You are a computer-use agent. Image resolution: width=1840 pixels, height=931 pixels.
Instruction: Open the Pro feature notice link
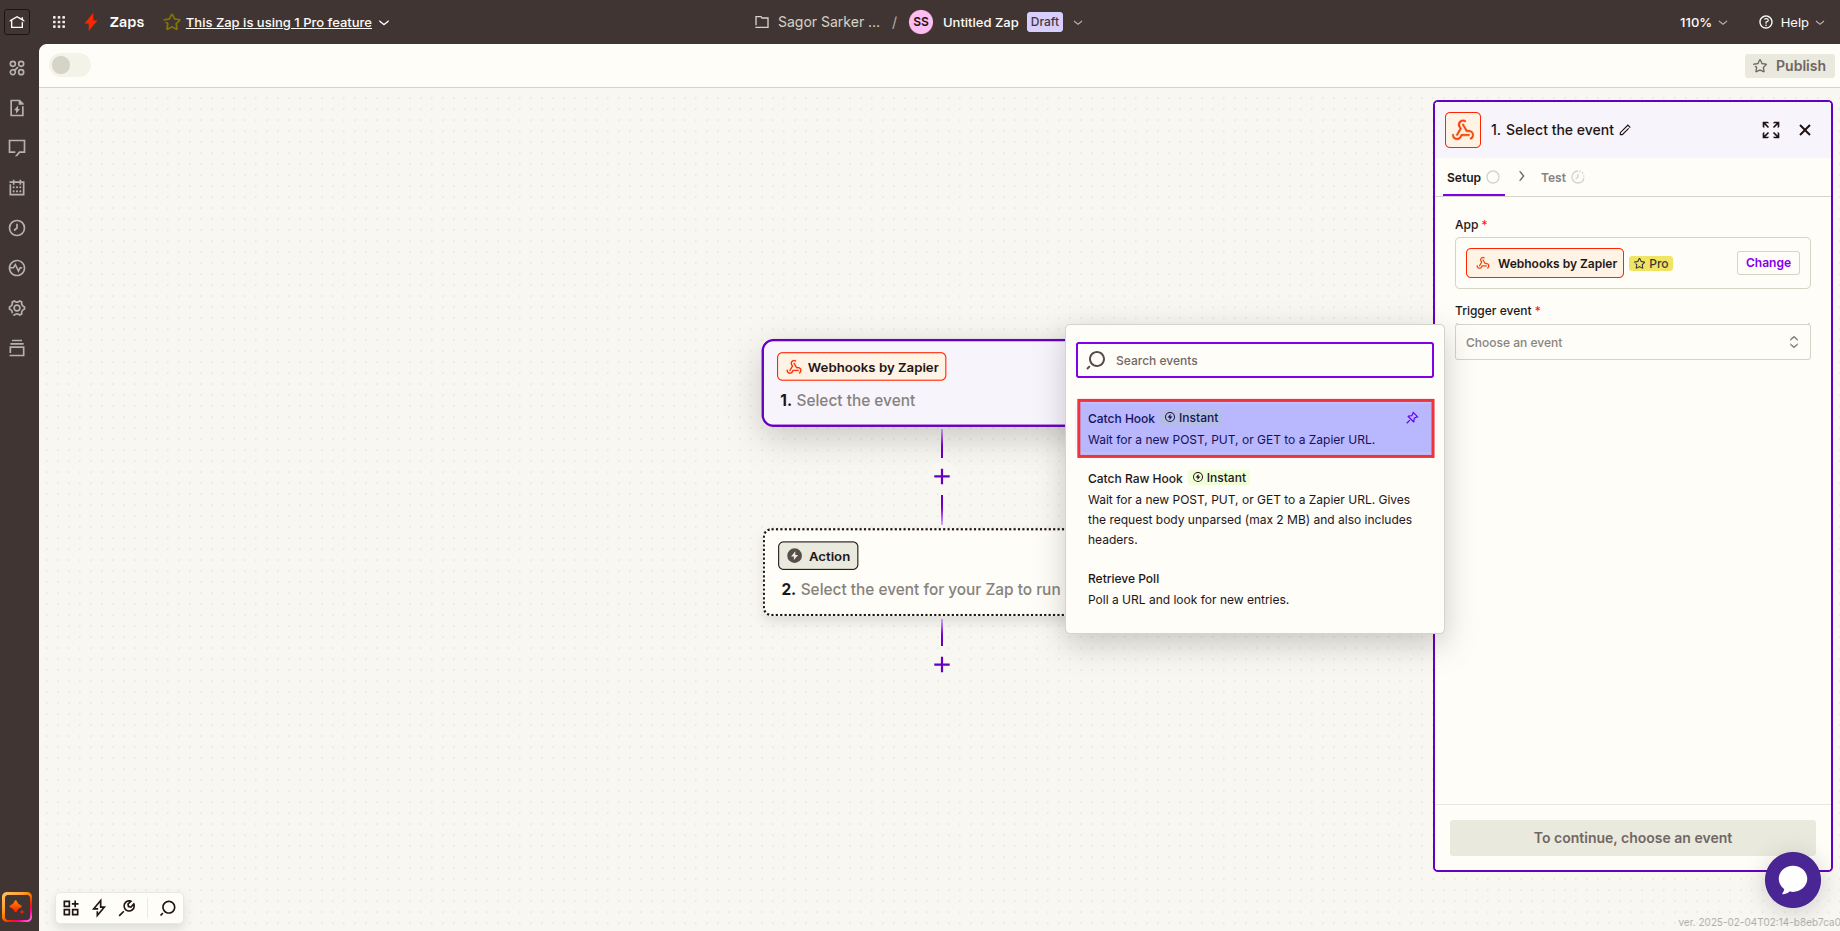pos(278,22)
